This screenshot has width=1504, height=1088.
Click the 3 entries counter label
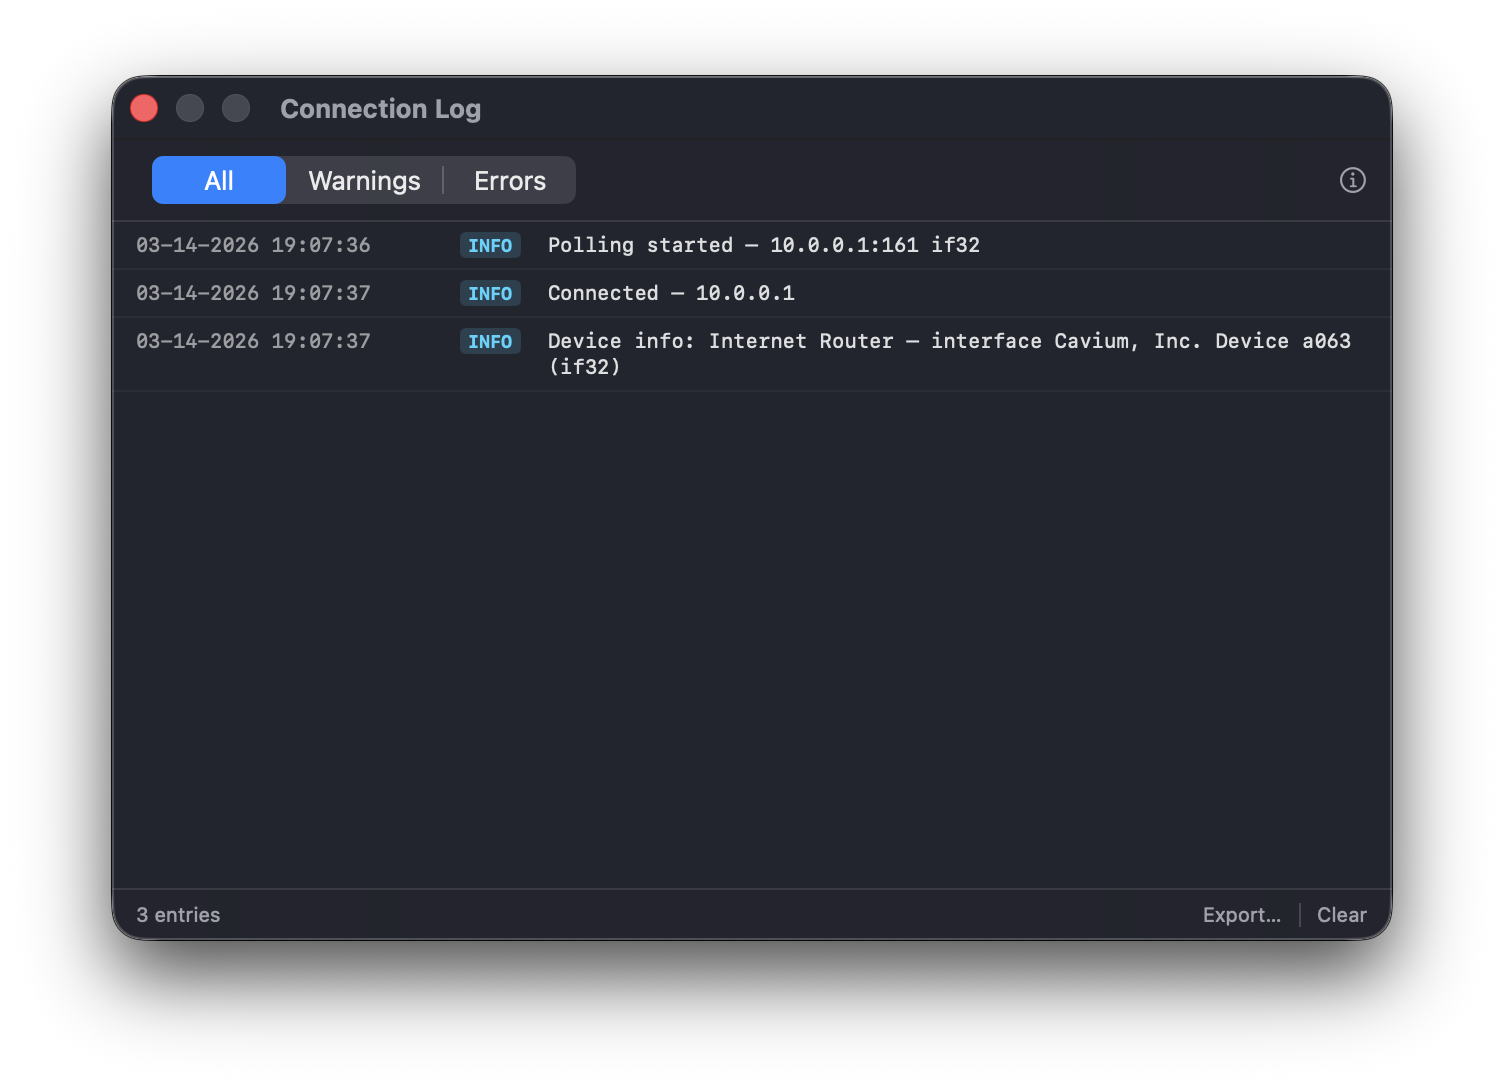click(179, 914)
